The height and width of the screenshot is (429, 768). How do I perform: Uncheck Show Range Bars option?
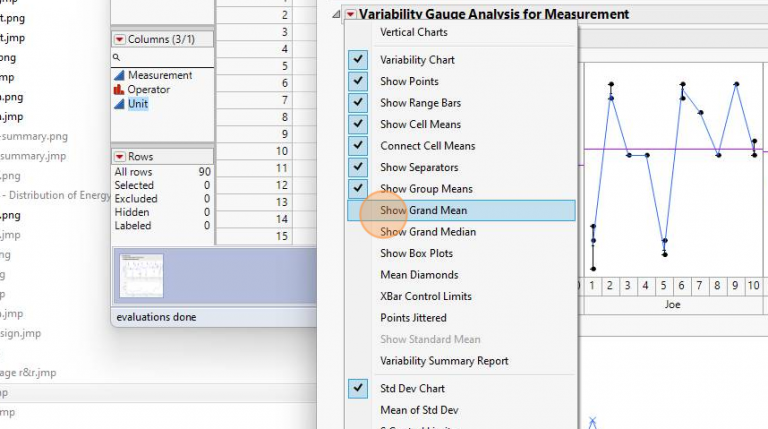pos(359,103)
